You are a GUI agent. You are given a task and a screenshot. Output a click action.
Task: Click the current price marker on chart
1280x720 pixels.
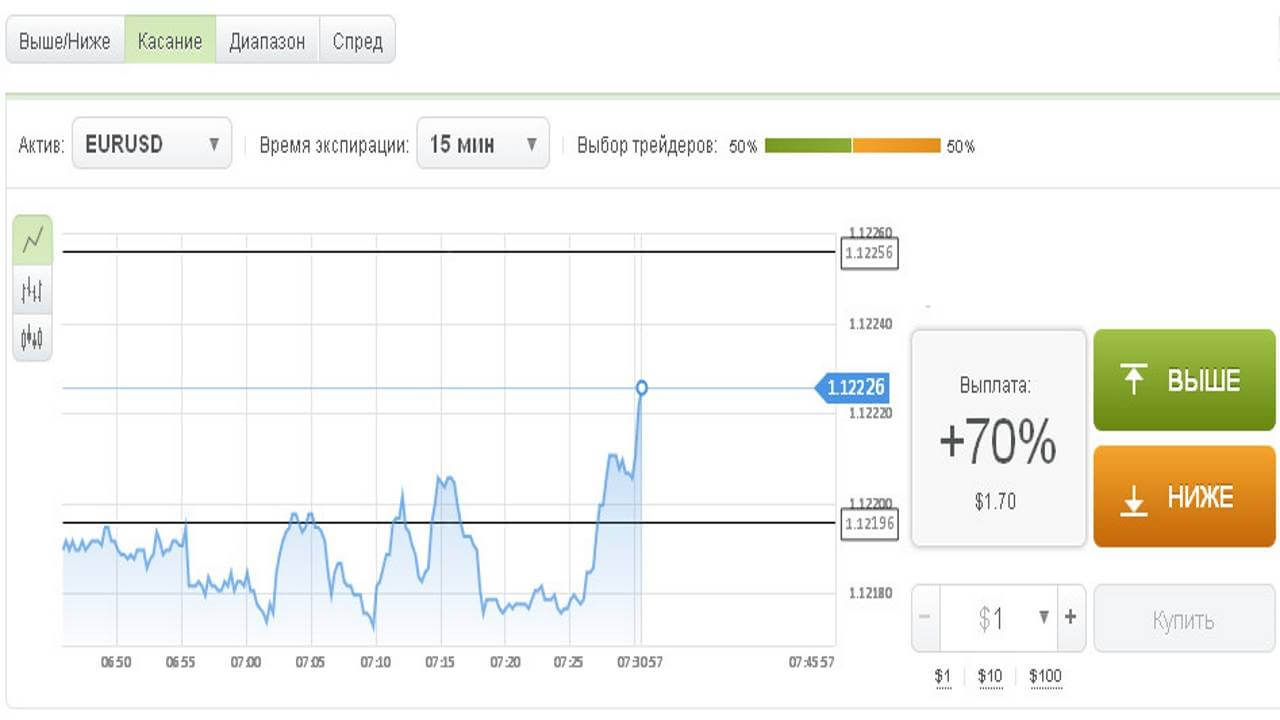(641, 388)
